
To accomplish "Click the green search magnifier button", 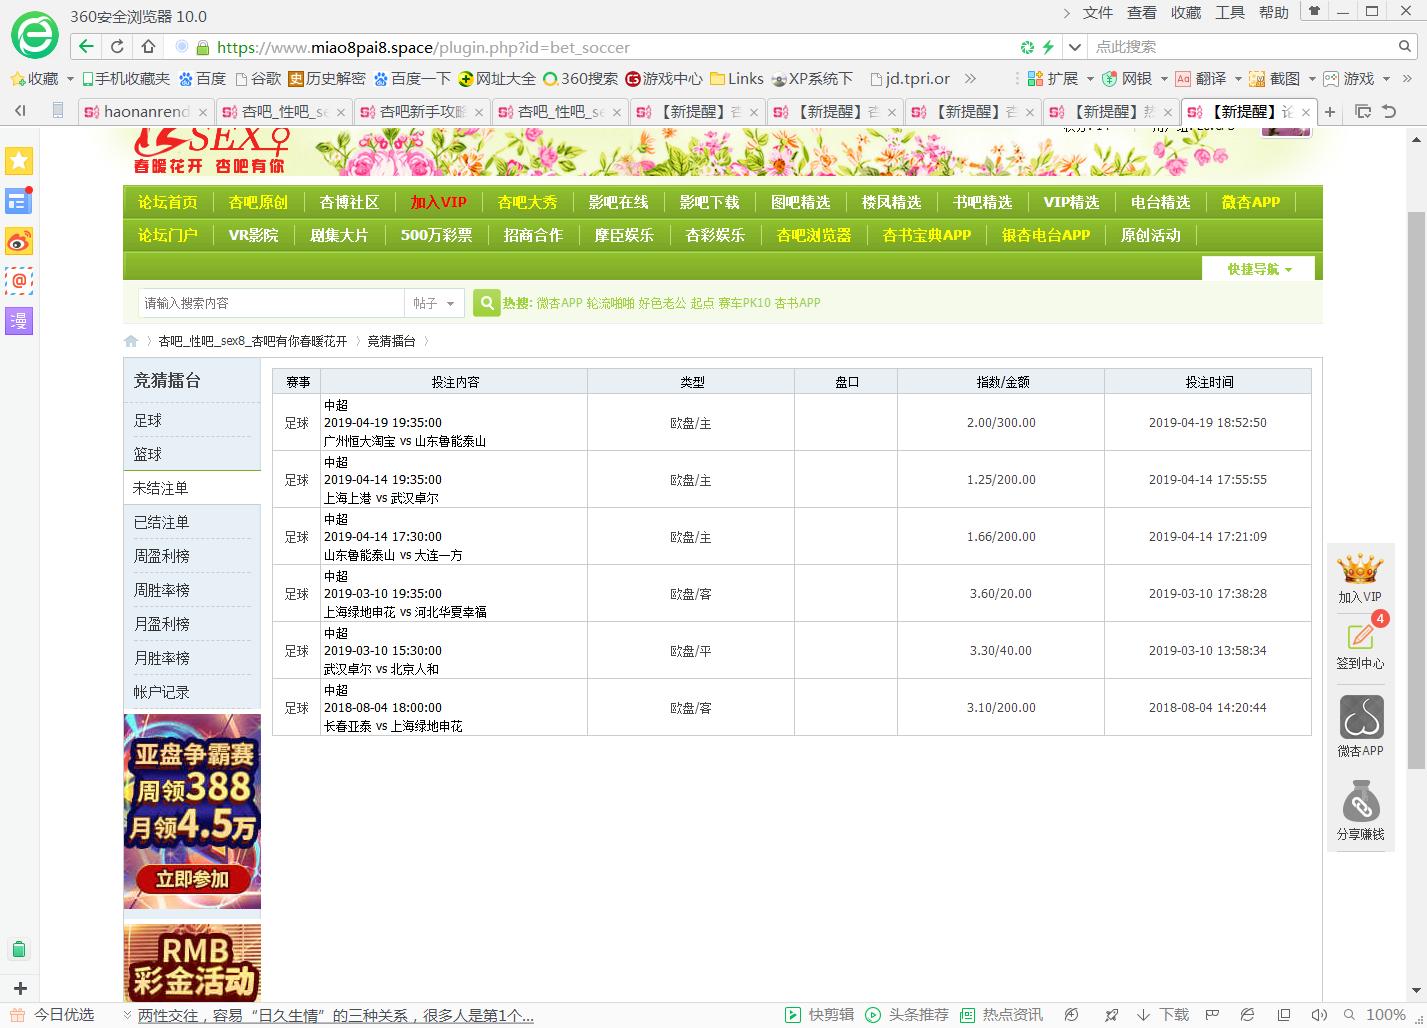I will pos(486,303).
